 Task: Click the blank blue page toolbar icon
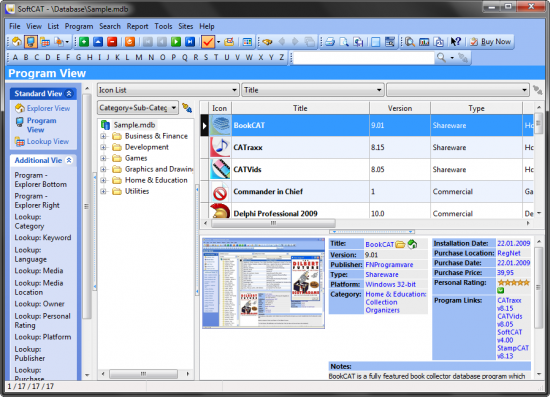375,42
